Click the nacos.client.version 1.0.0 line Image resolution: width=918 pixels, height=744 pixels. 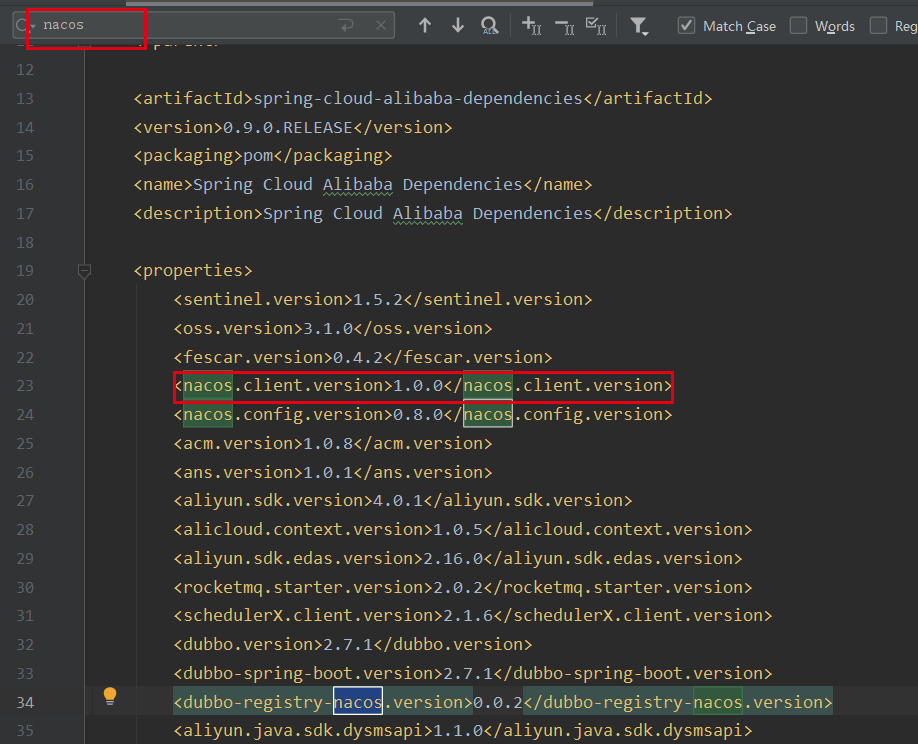[x=423, y=386]
